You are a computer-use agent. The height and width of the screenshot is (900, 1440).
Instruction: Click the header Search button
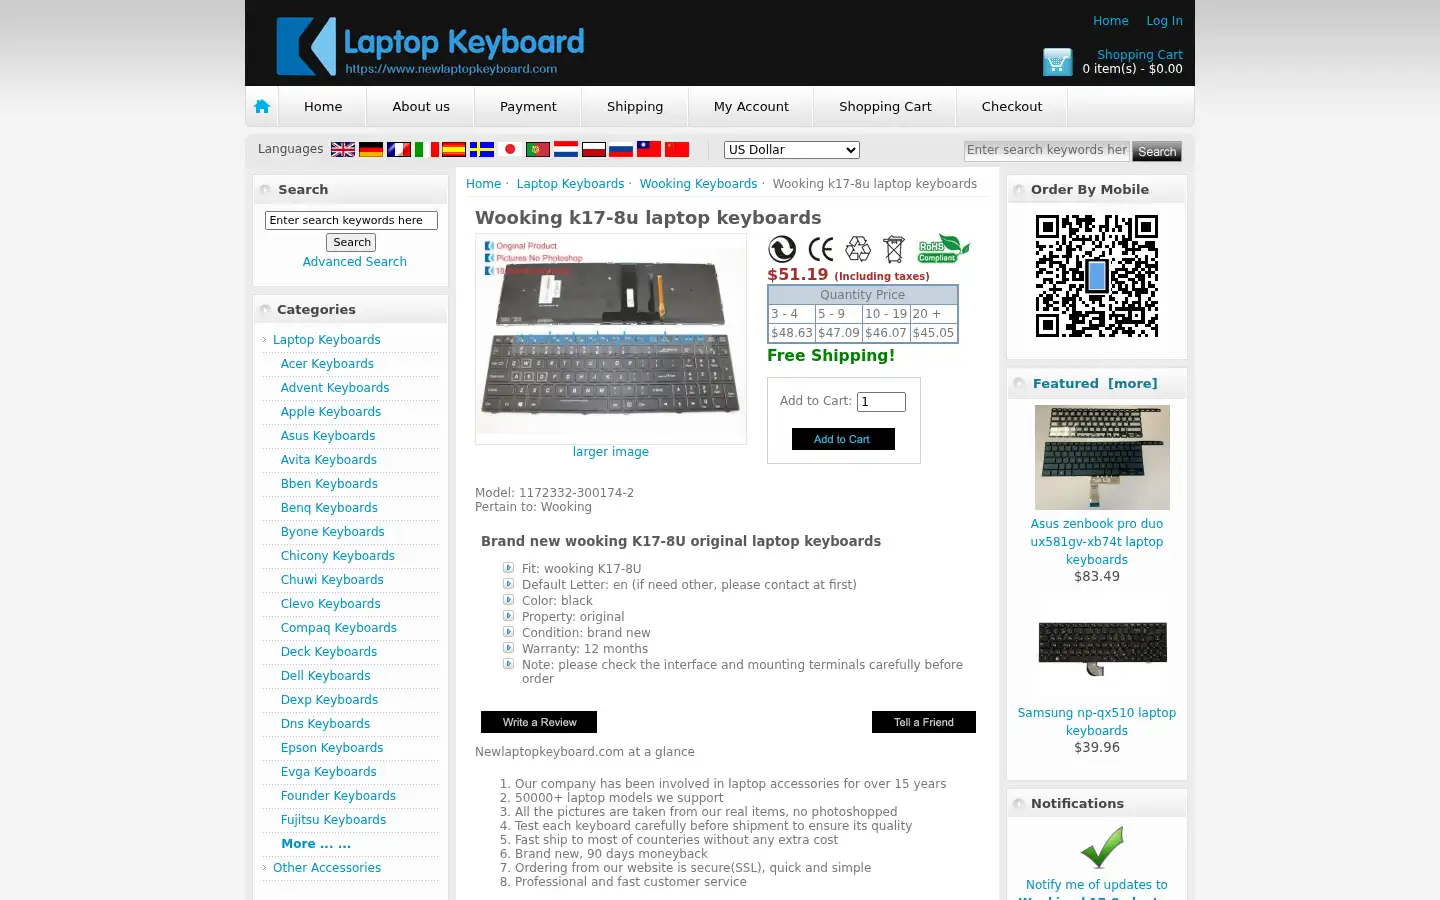click(x=1157, y=151)
